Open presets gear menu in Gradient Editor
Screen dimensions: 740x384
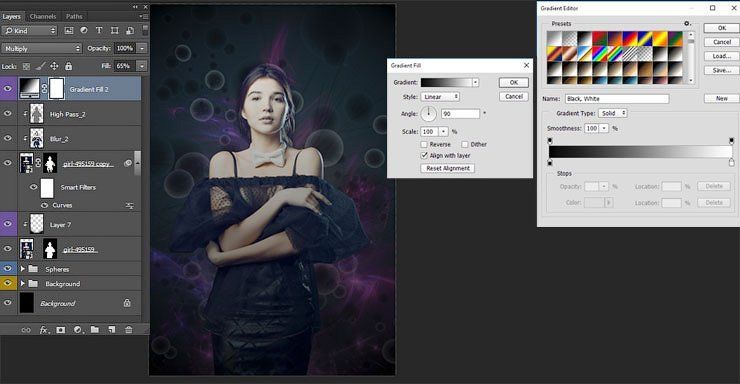click(687, 23)
